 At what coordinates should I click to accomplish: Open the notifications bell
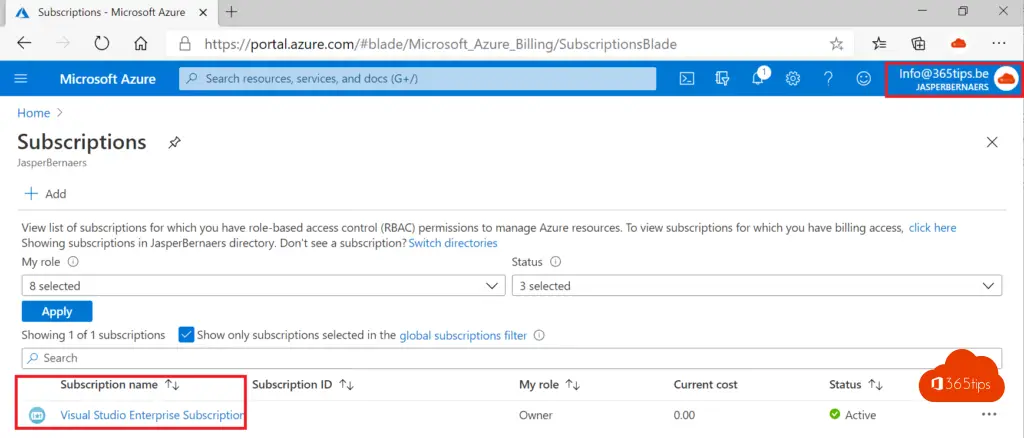pyautogui.click(x=758, y=79)
